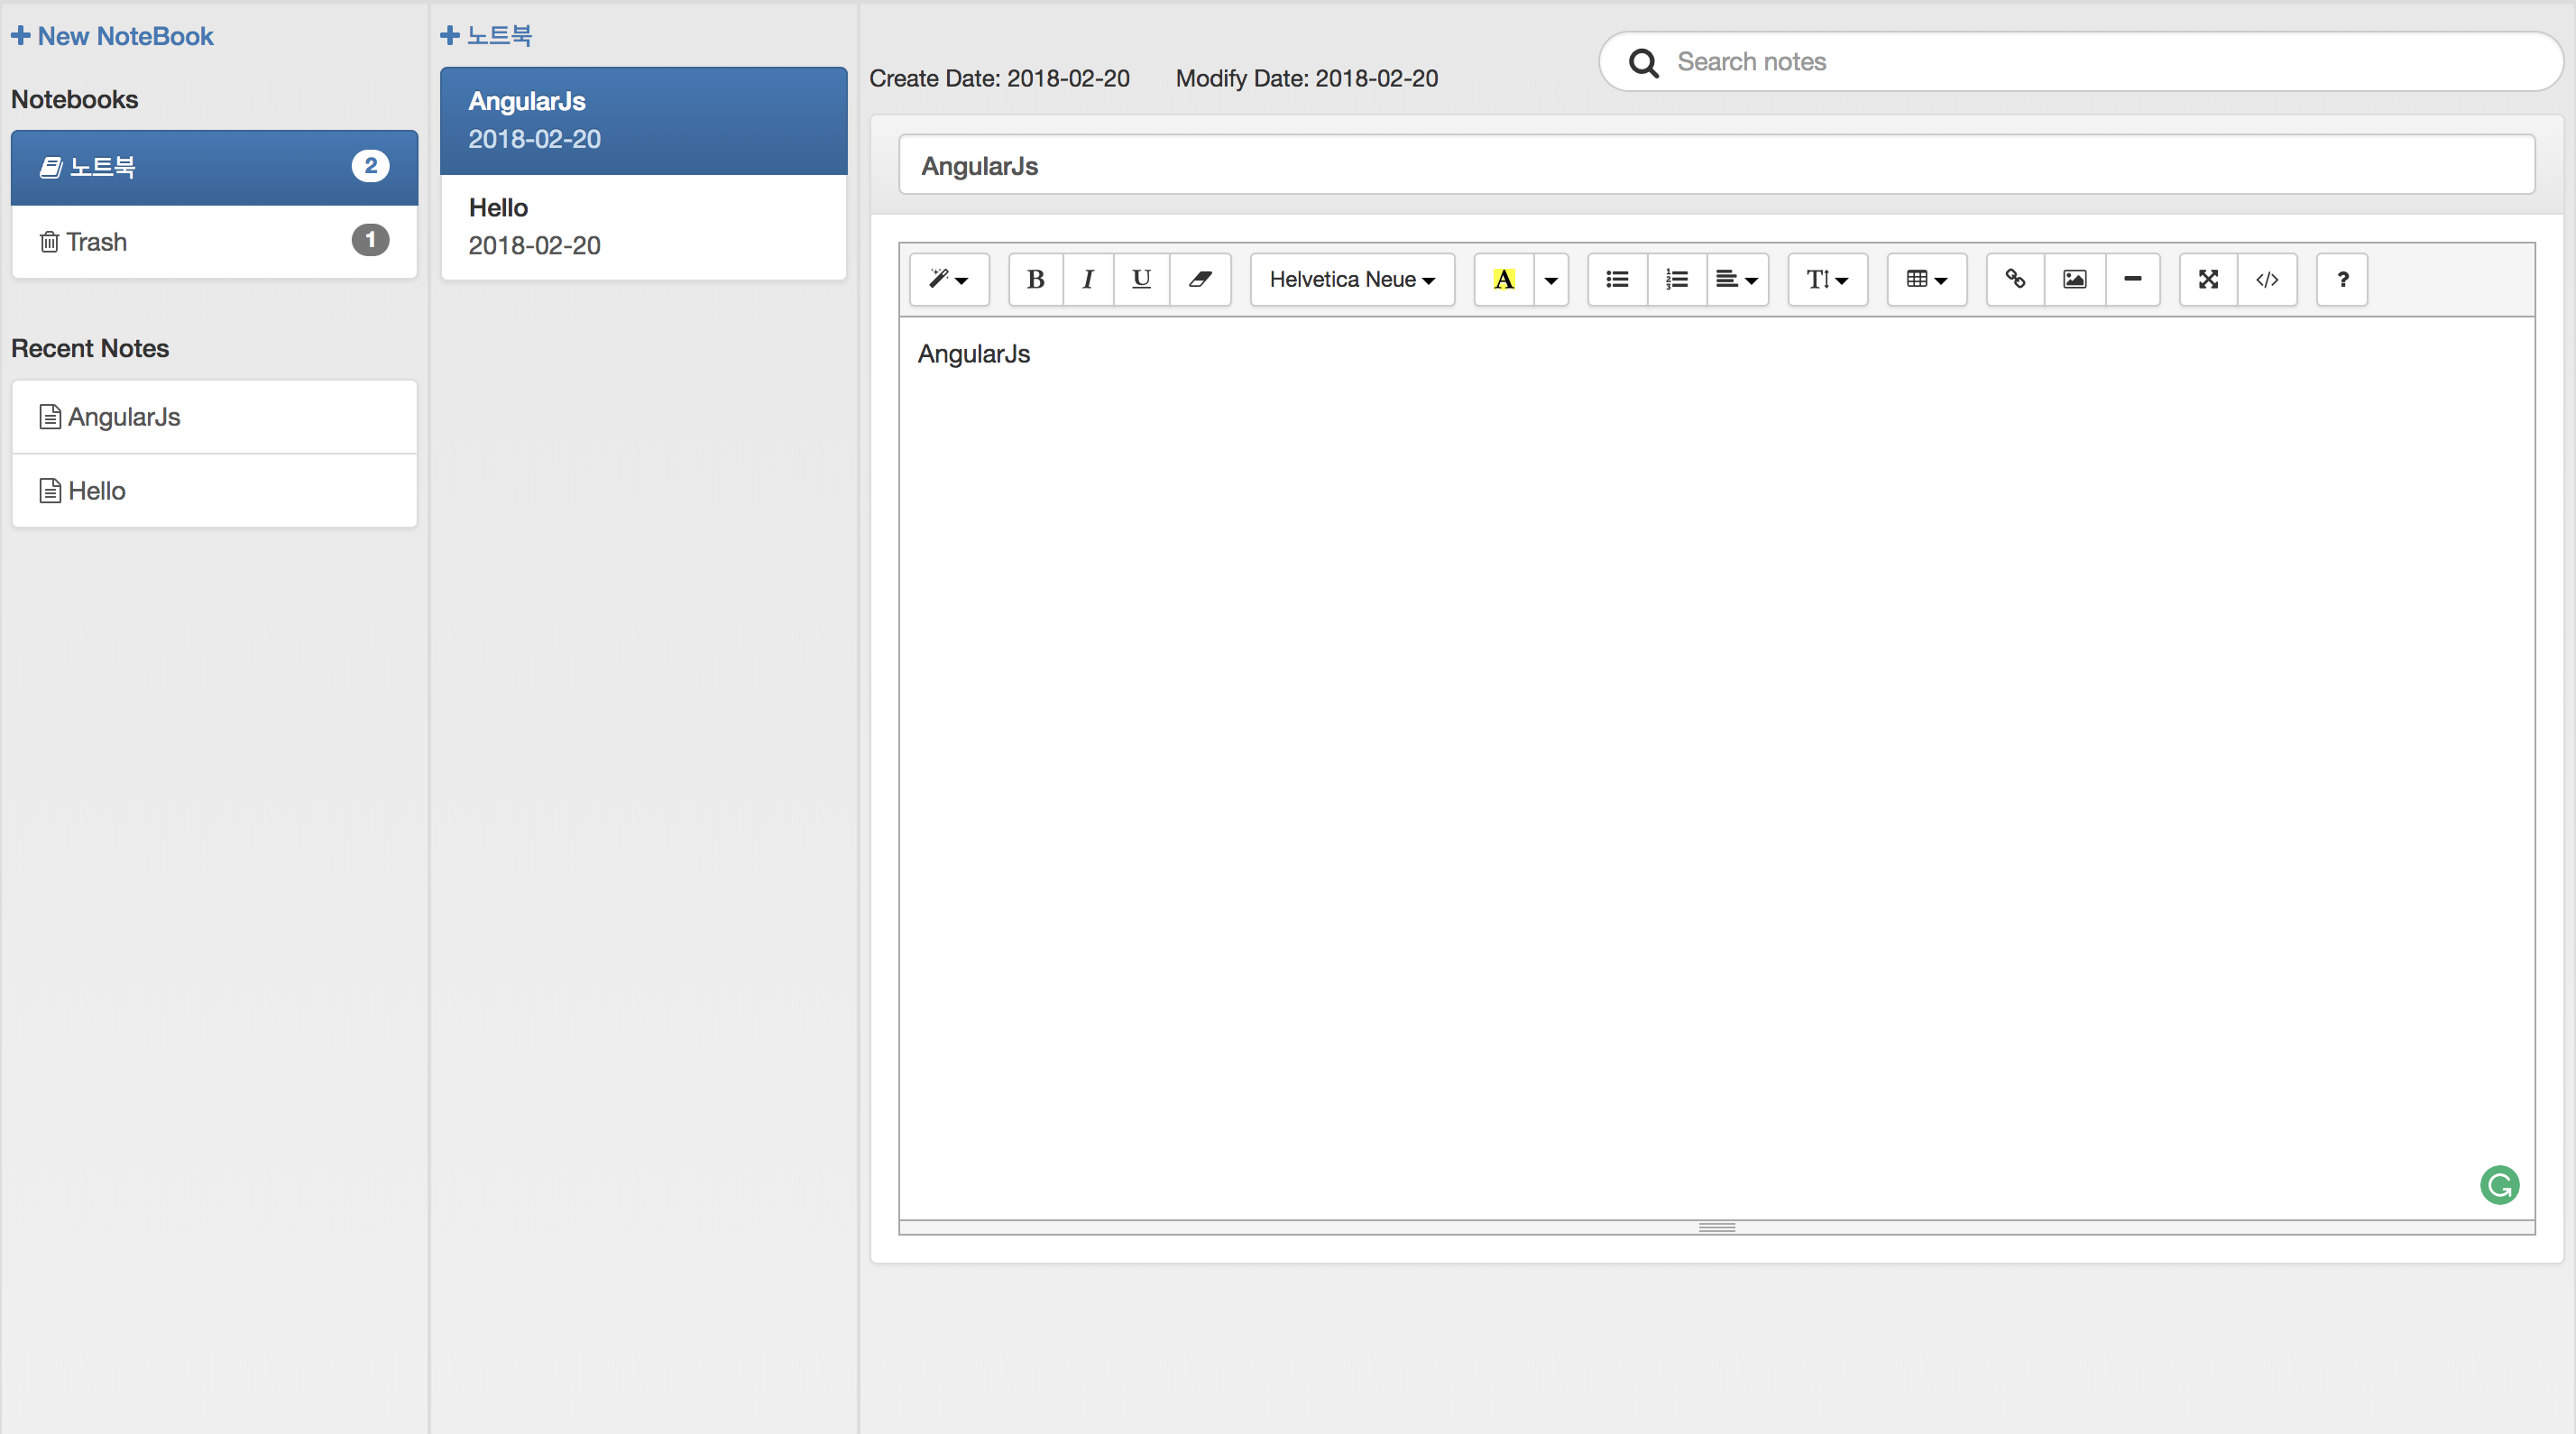Apply the yellow highlight recent color

(x=1504, y=279)
